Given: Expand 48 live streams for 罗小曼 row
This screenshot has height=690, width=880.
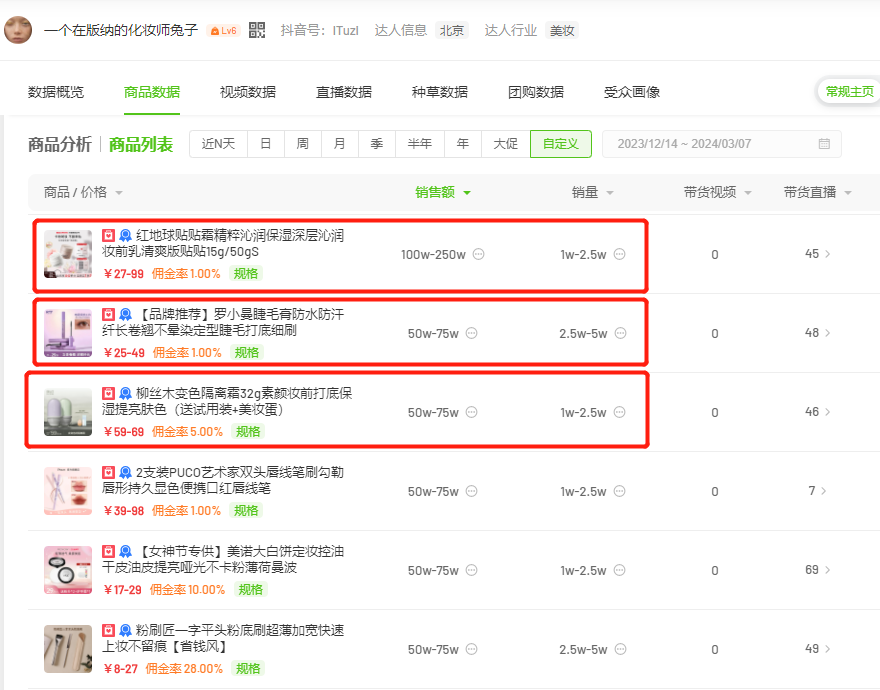Looking at the screenshot, I should click(817, 333).
